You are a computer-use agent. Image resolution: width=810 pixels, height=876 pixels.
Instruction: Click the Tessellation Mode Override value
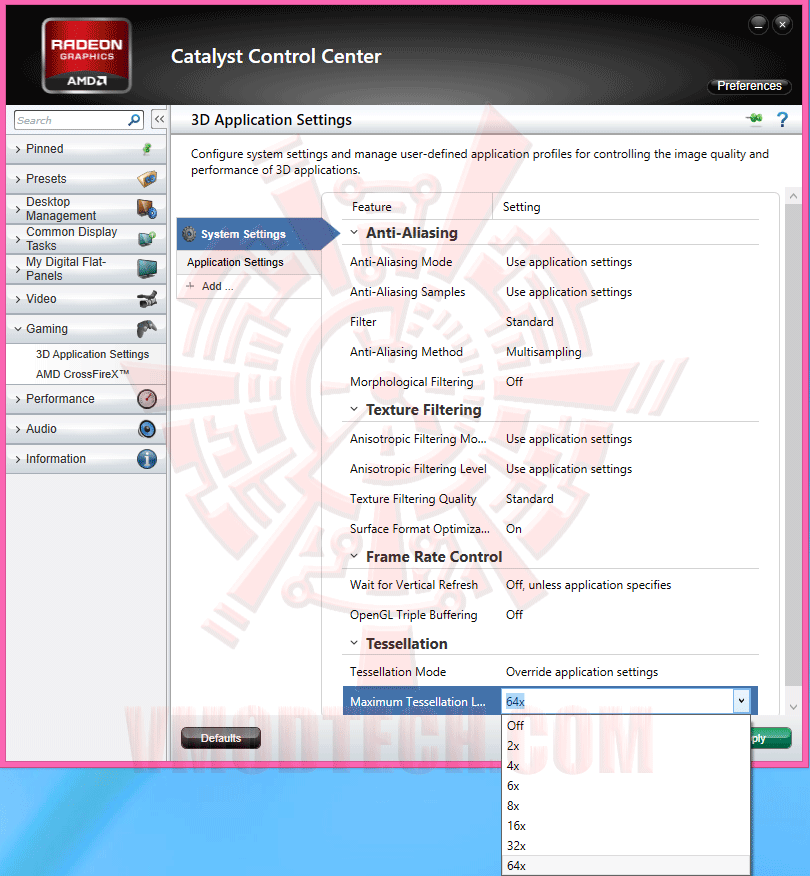(x=582, y=672)
